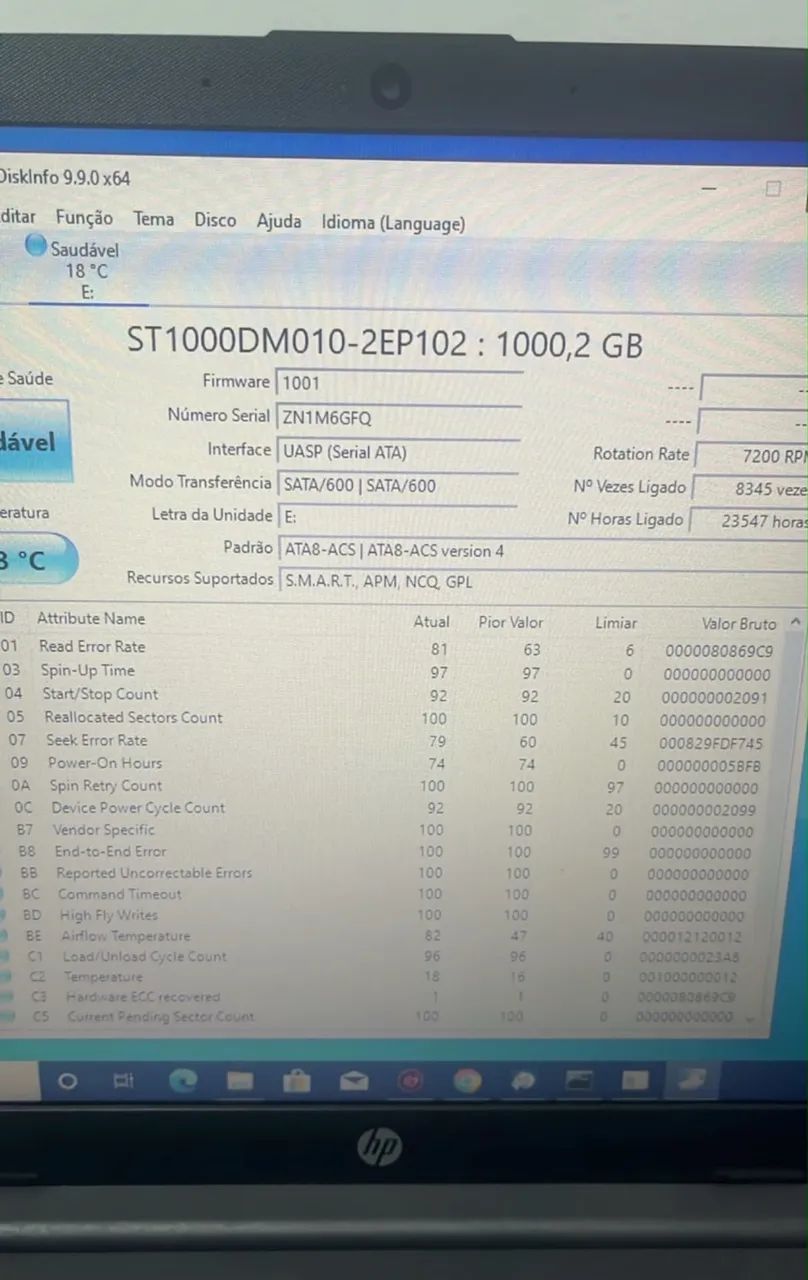Open the Função menu

click(x=84, y=218)
